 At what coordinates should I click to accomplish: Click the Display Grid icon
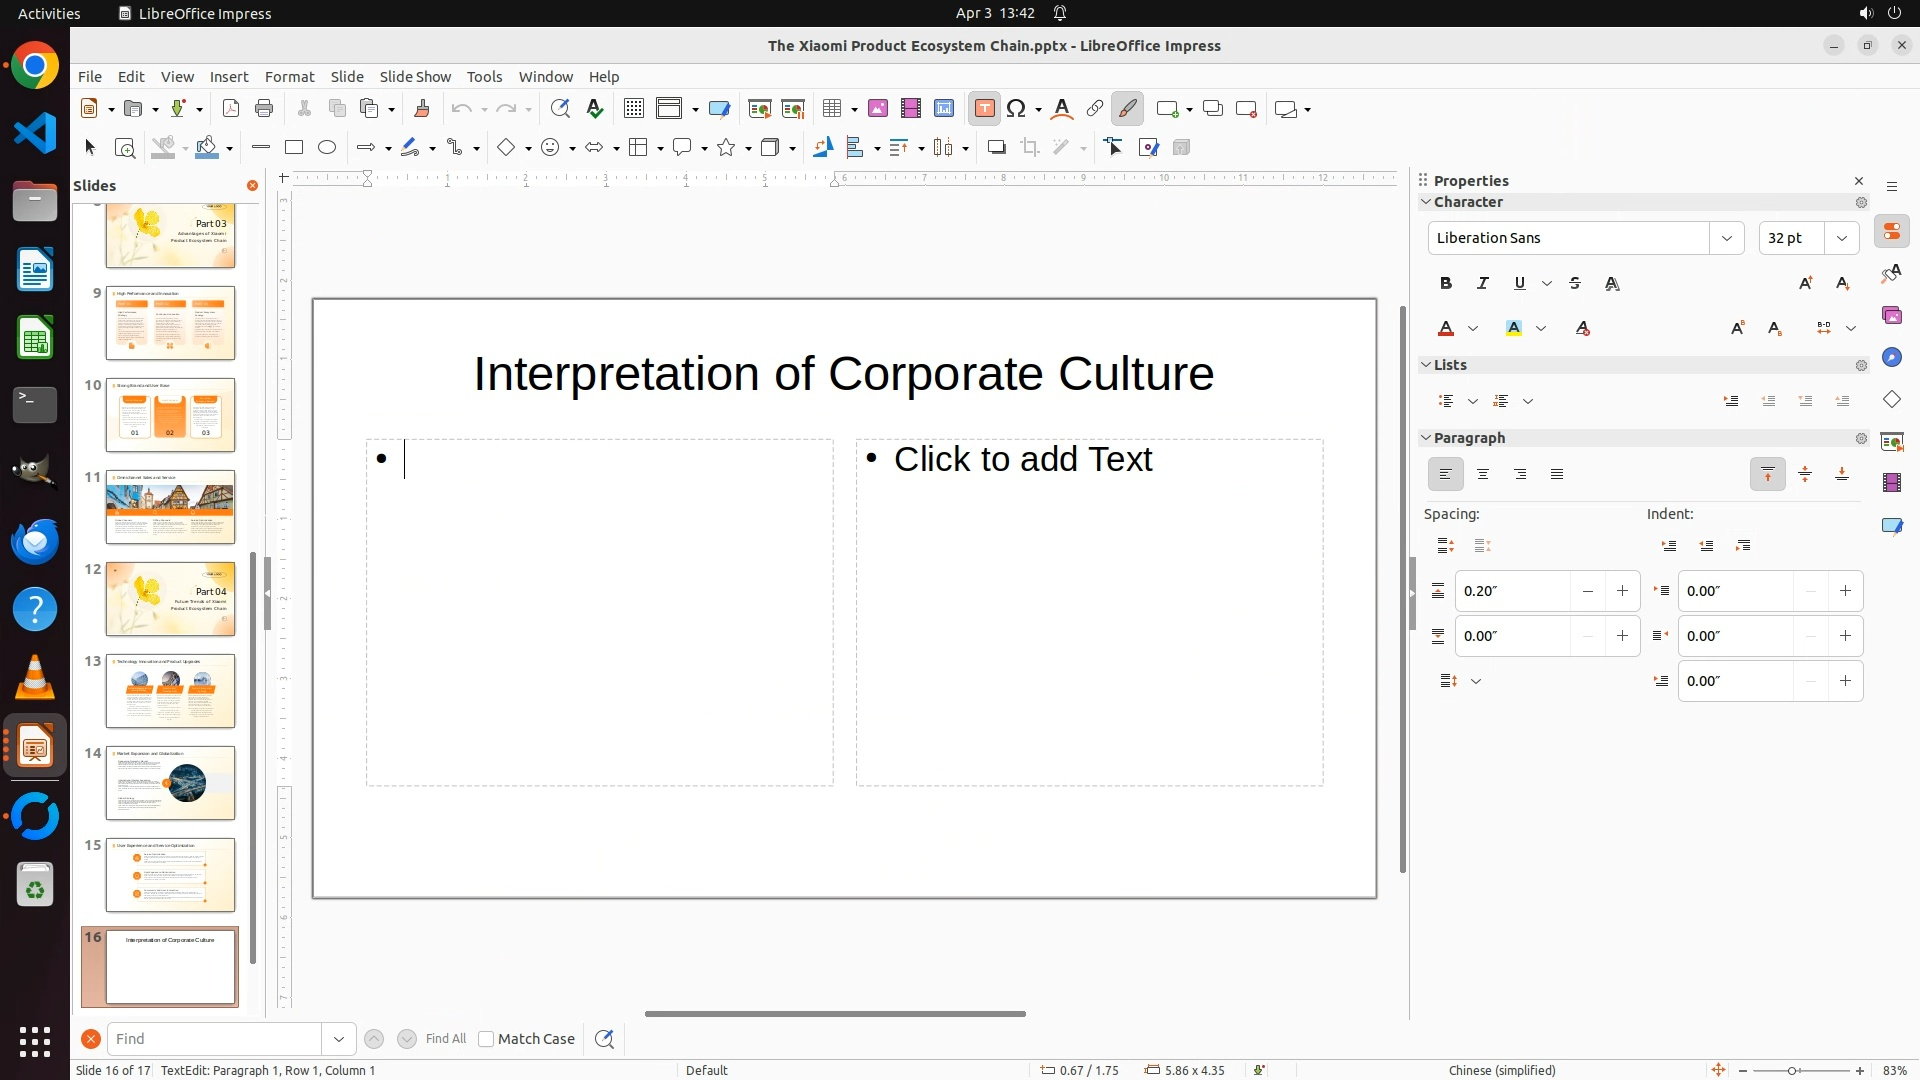pos(633,109)
